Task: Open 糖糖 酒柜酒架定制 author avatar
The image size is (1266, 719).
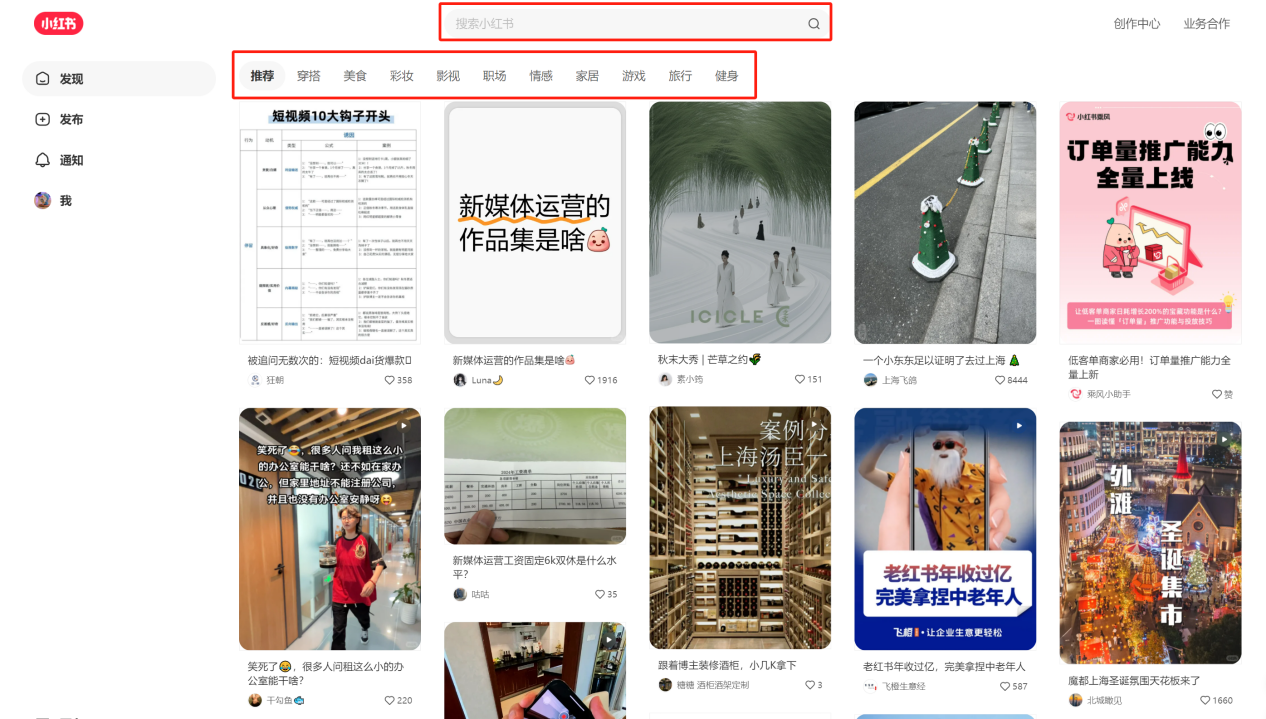Action: coord(665,685)
